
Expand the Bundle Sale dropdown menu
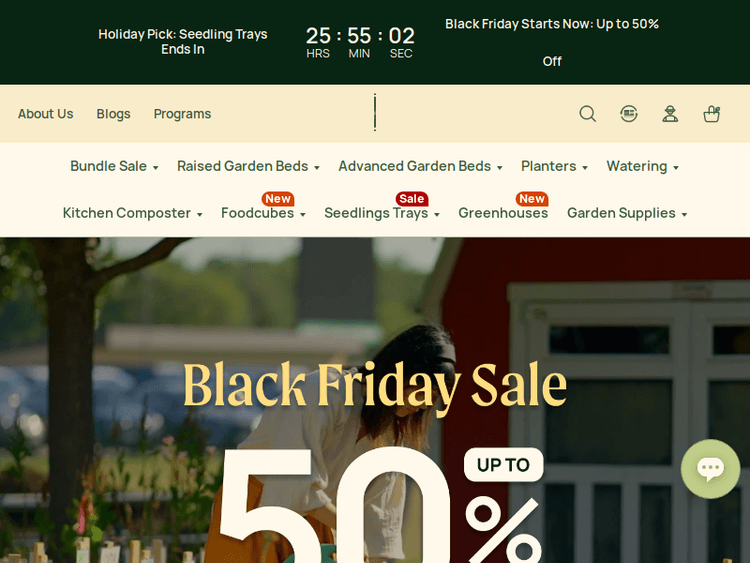click(x=114, y=166)
